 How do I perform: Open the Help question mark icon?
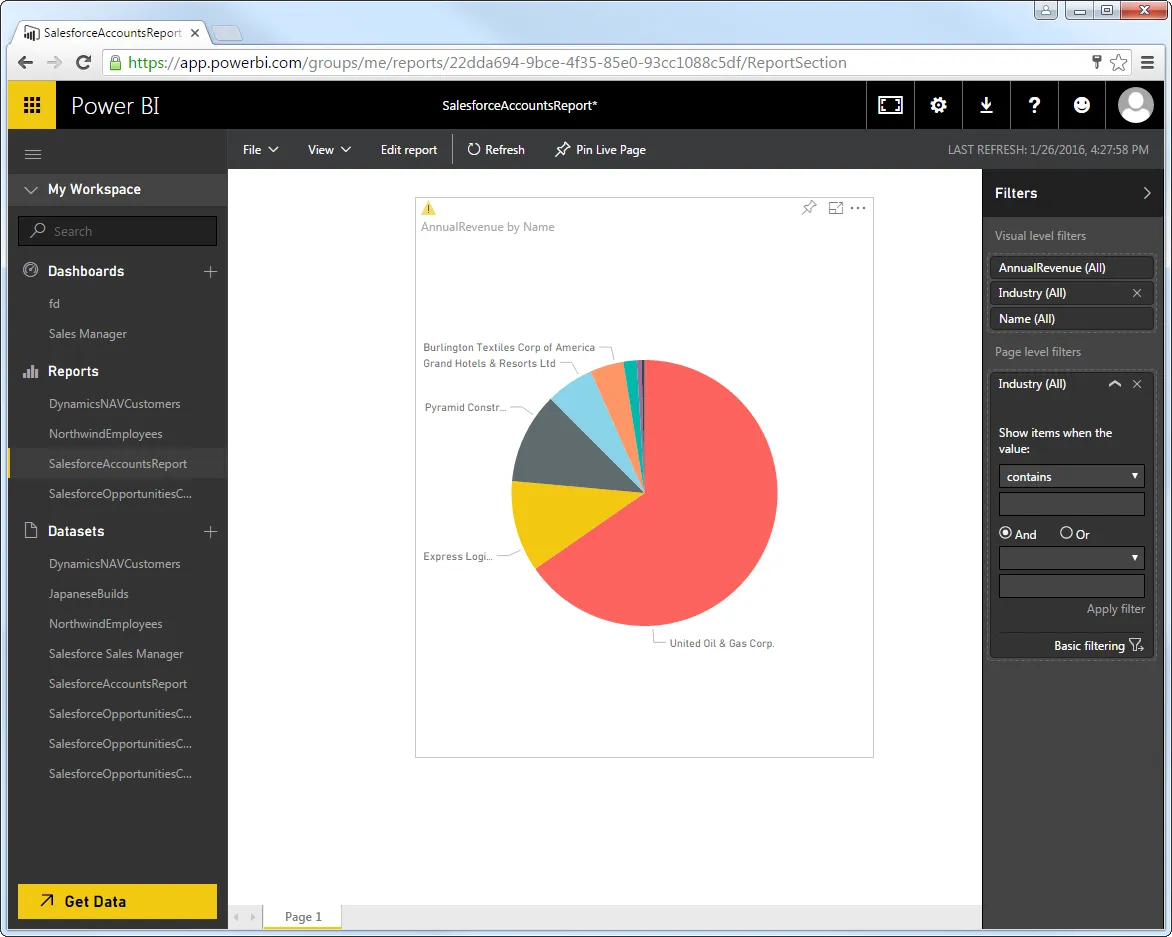tap(1034, 104)
